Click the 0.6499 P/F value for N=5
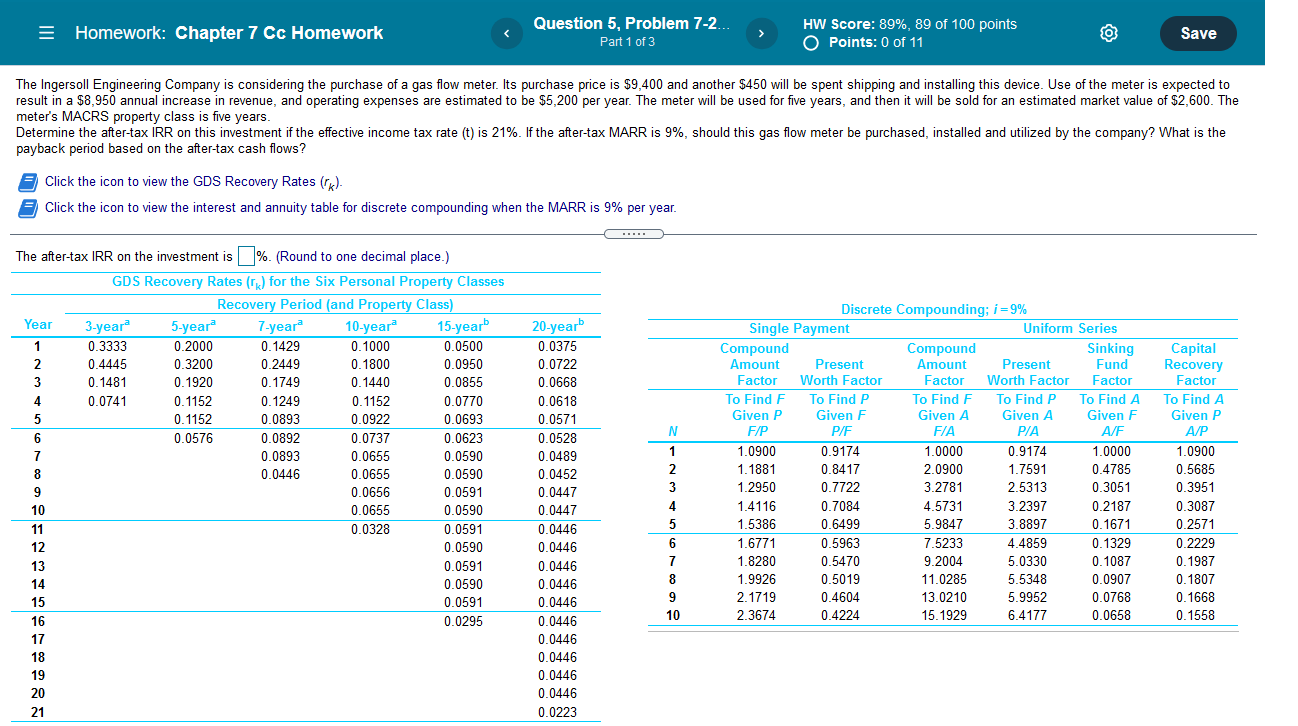 click(840, 524)
